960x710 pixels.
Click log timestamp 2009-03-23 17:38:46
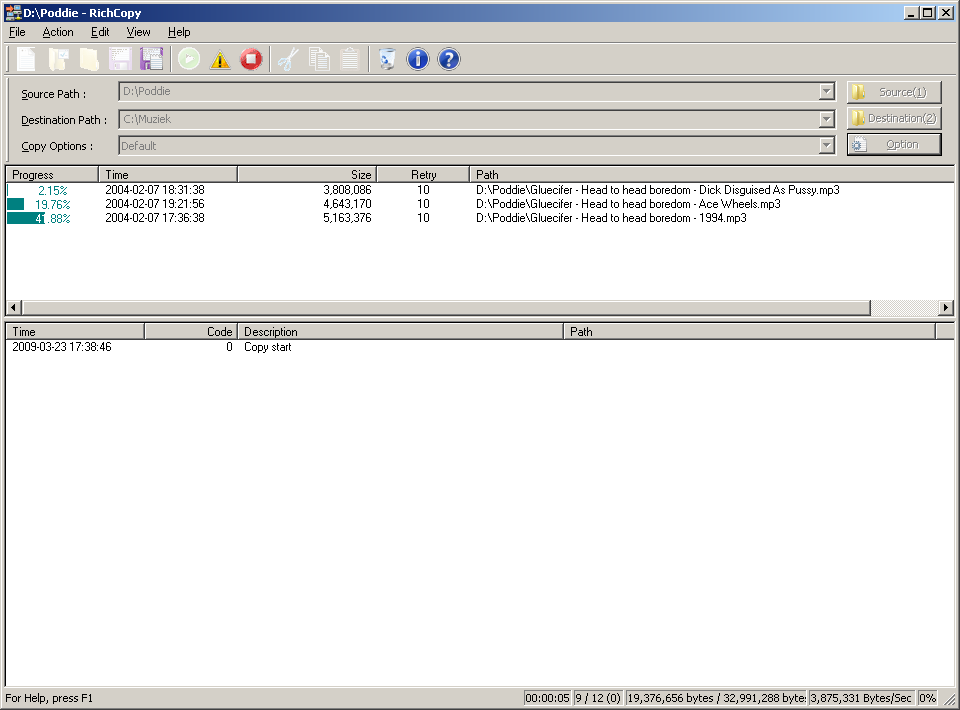[x=62, y=347]
